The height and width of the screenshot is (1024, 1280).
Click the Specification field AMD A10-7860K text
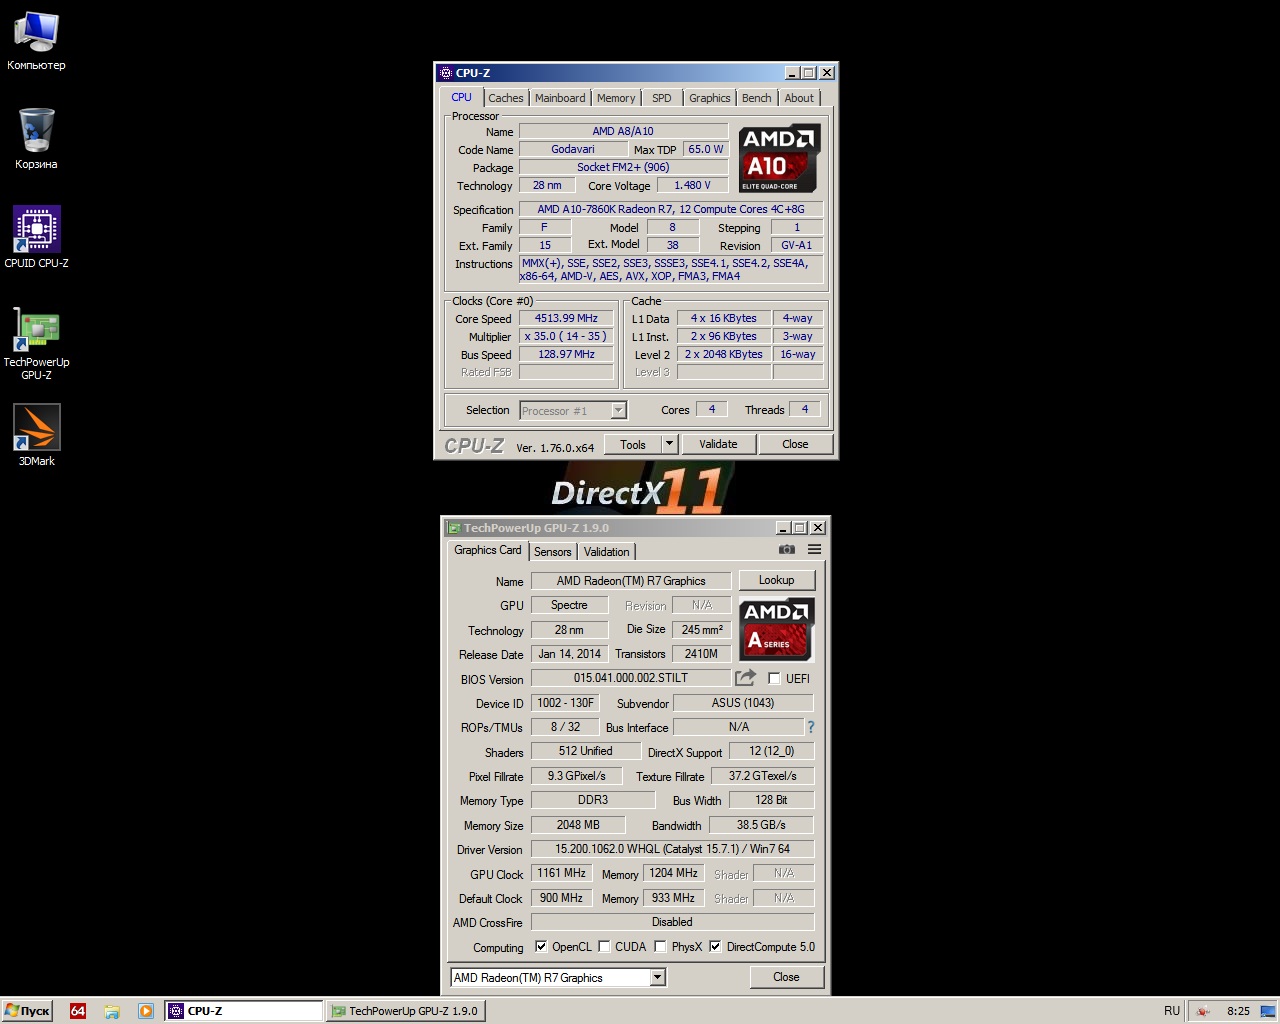(671, 209)
